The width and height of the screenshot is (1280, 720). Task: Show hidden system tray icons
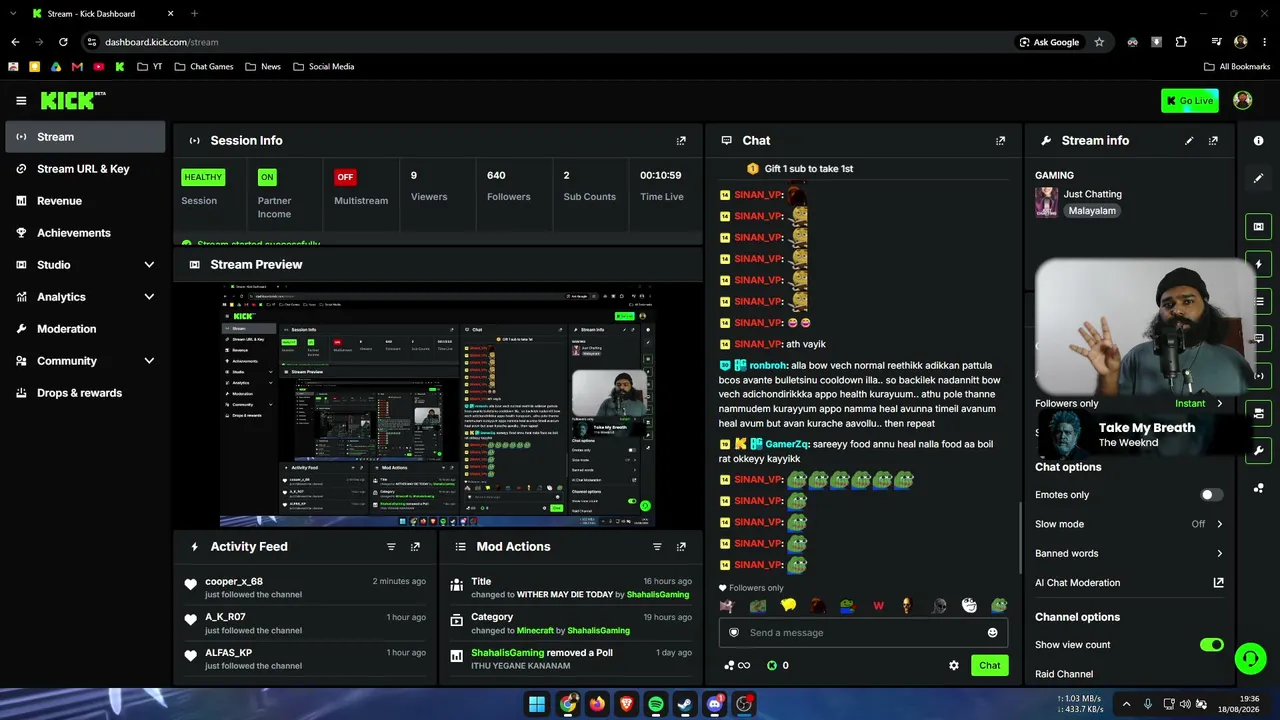click(1126, 704)
